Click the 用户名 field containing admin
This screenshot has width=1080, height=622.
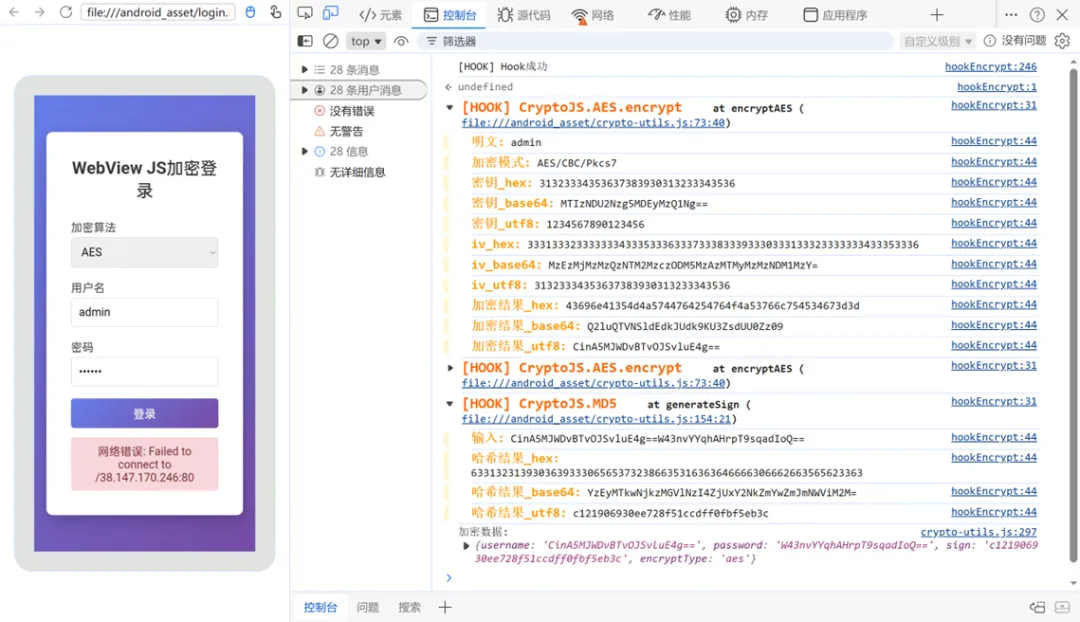click(145, 312)
